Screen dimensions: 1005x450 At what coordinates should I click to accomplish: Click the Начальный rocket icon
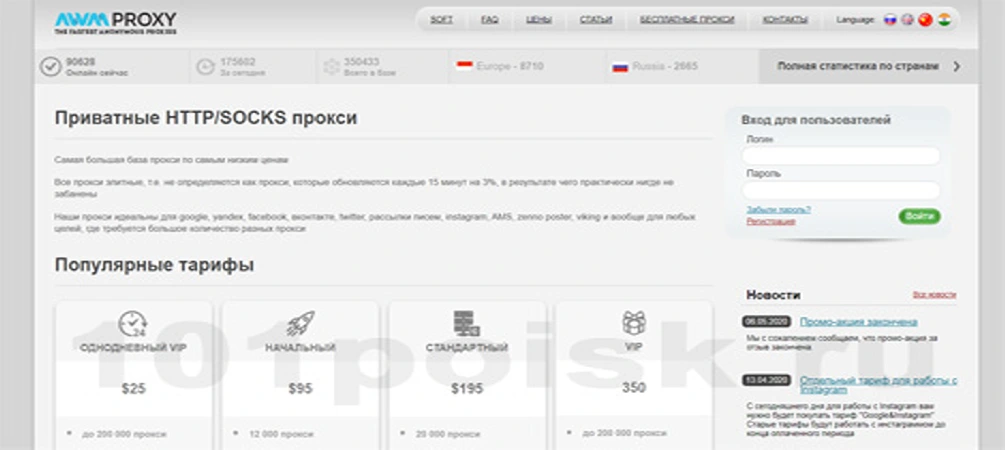tap(300, 324)
